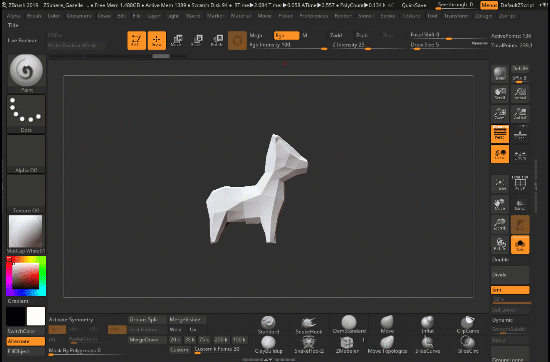Click the Zoom3D icon
550x362 pixels.
(x=499, y=224)
